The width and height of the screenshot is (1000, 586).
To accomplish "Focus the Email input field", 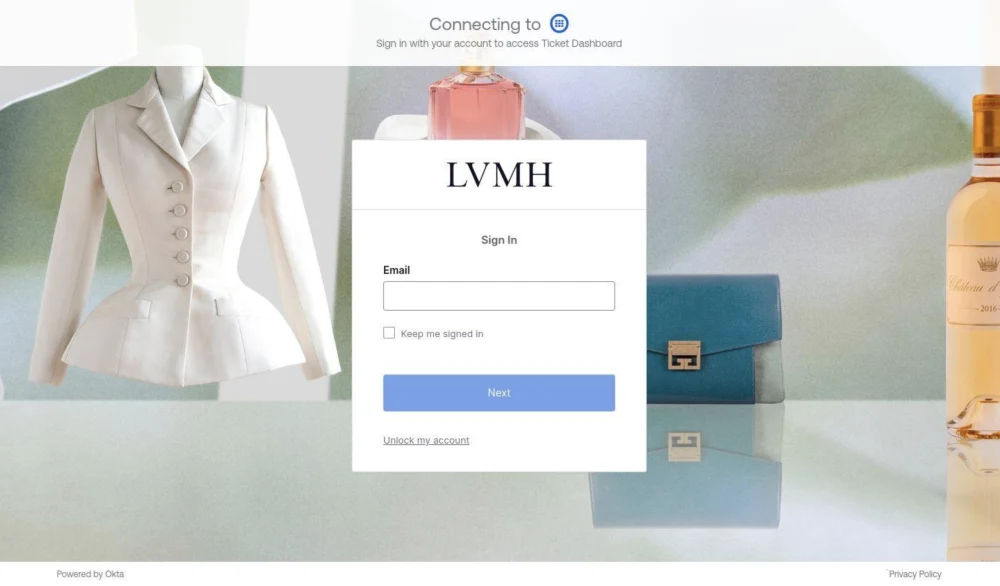I will [x=499, y=296].
